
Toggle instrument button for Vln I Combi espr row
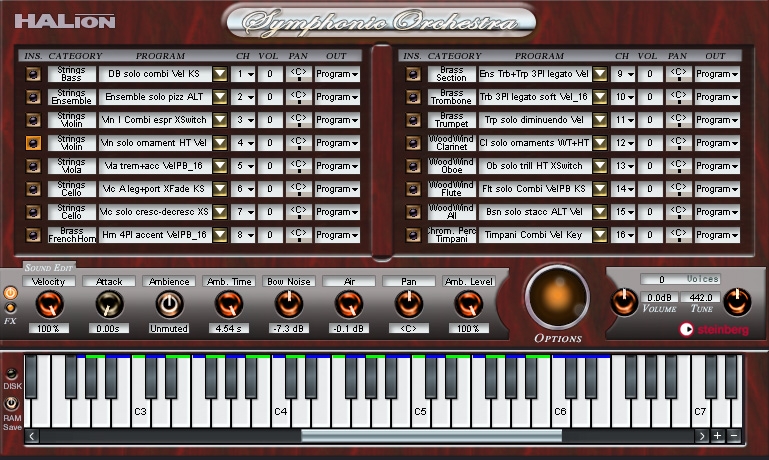(x=33, y=120)
